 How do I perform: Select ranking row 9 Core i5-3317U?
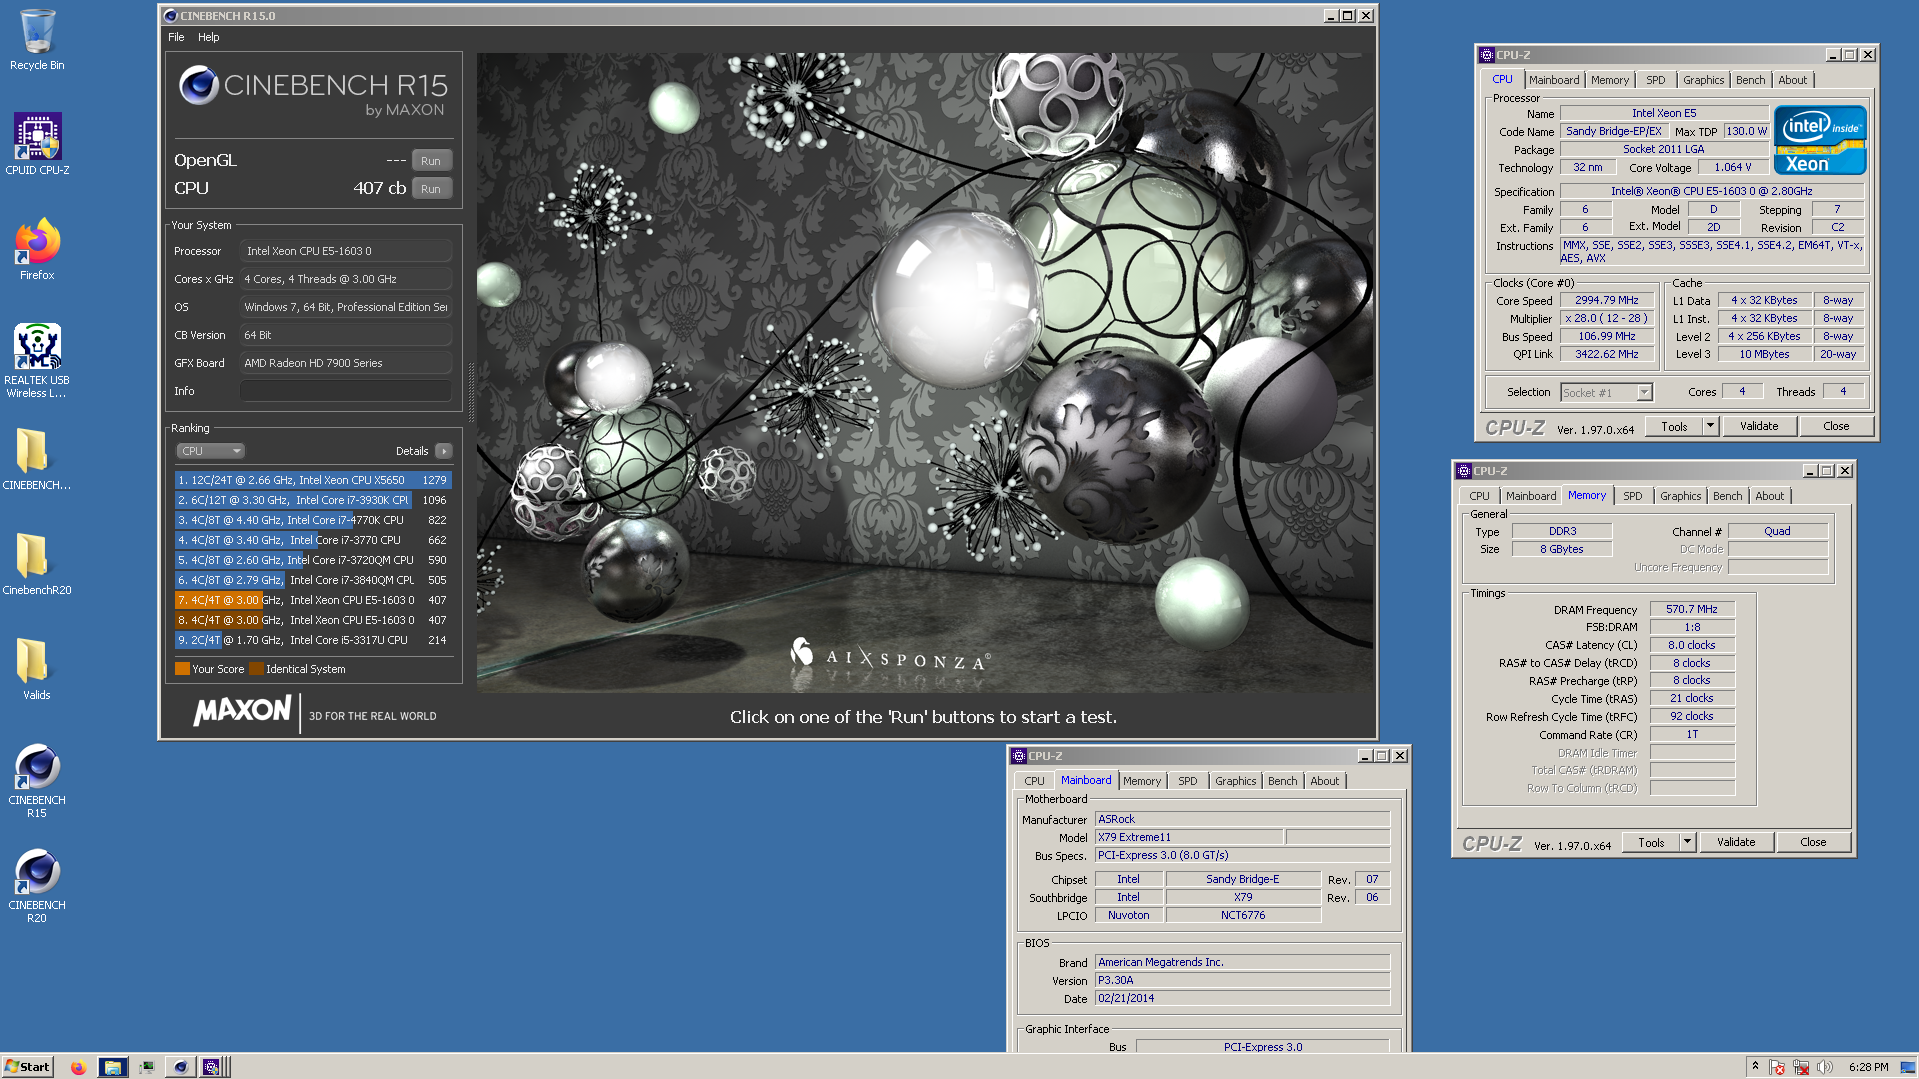click(x=313, y=640)
